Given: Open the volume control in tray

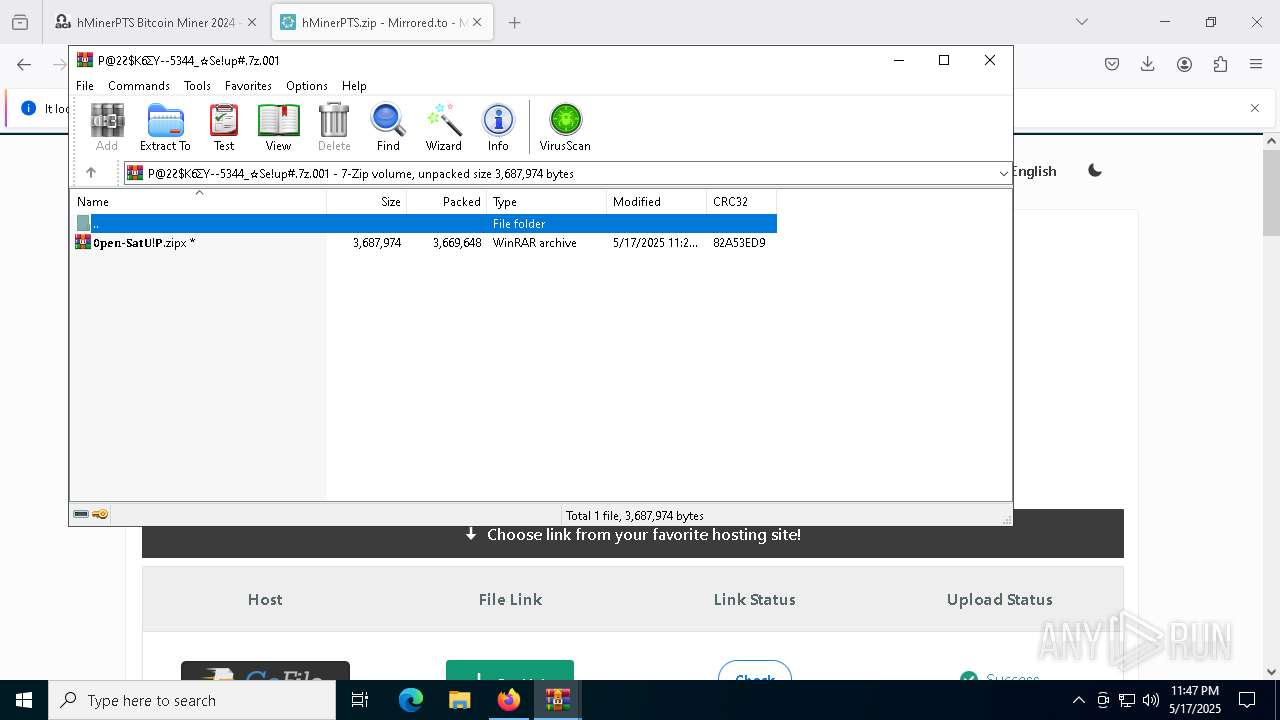Looking at the screenshot, I should coord(1151,700).
